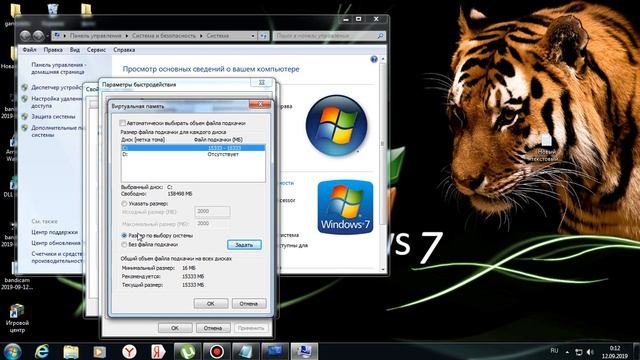This screenshot has width=640, height=360.
Task: Select 'Без файла подкачки' radio button
Action: coord(124,244)
